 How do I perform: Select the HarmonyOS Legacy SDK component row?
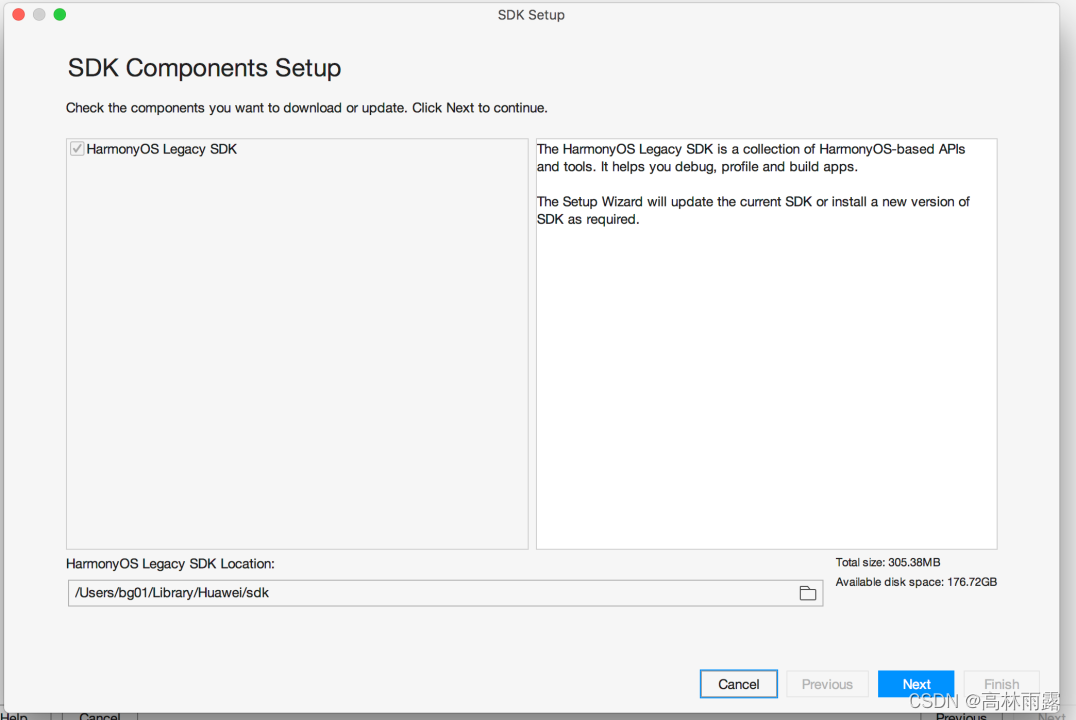click(297, 149)
